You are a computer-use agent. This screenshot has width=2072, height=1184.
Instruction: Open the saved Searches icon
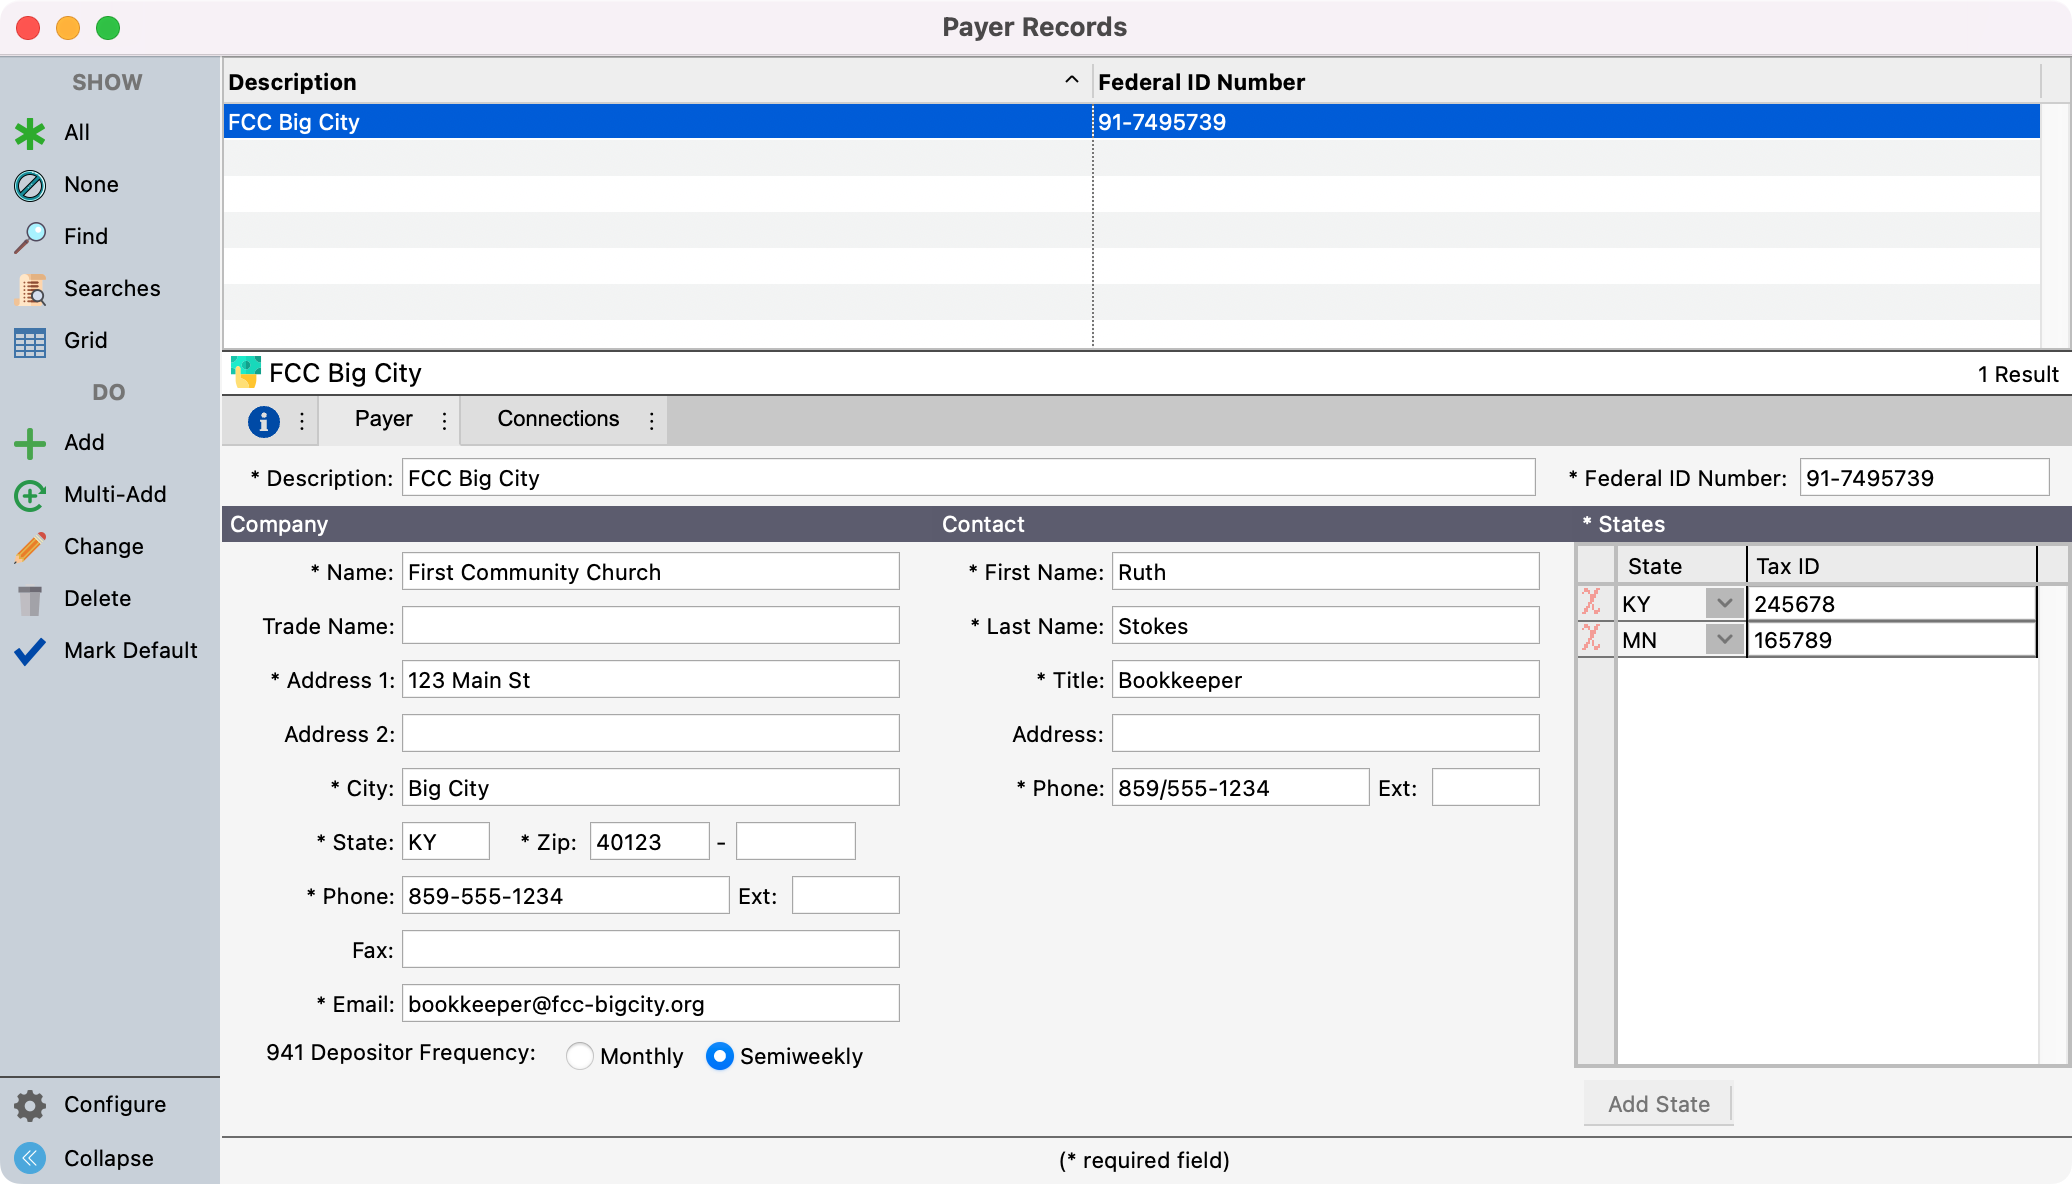(x=30, y=289)
